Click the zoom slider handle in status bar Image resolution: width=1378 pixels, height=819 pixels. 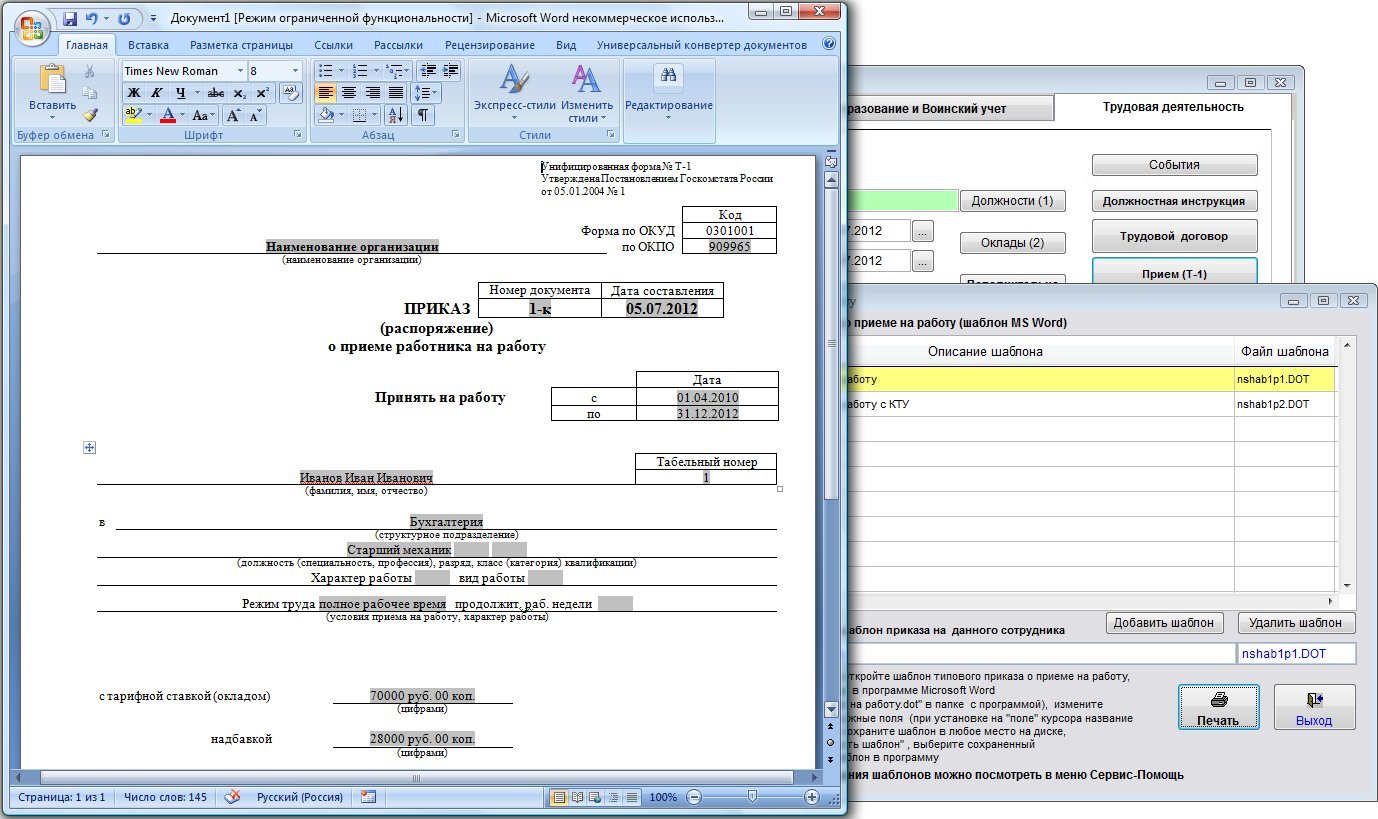752,797
